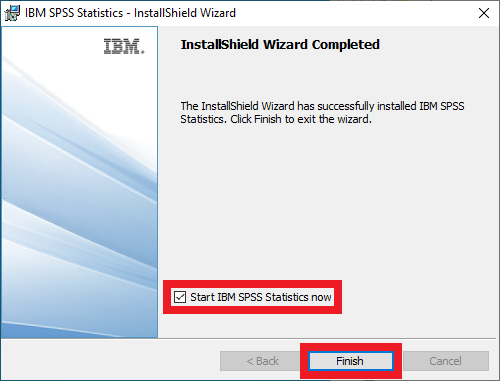Click the installer icon in title bar

pyautogui.click(x=12, y=13)
